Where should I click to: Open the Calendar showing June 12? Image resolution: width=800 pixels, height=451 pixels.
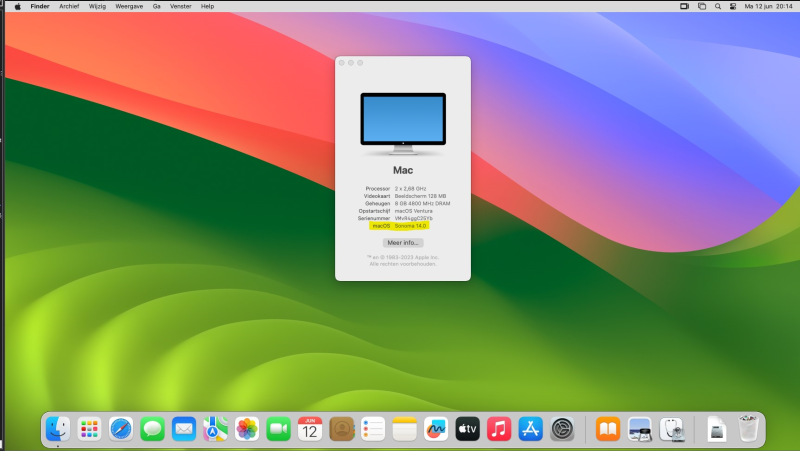310,429
